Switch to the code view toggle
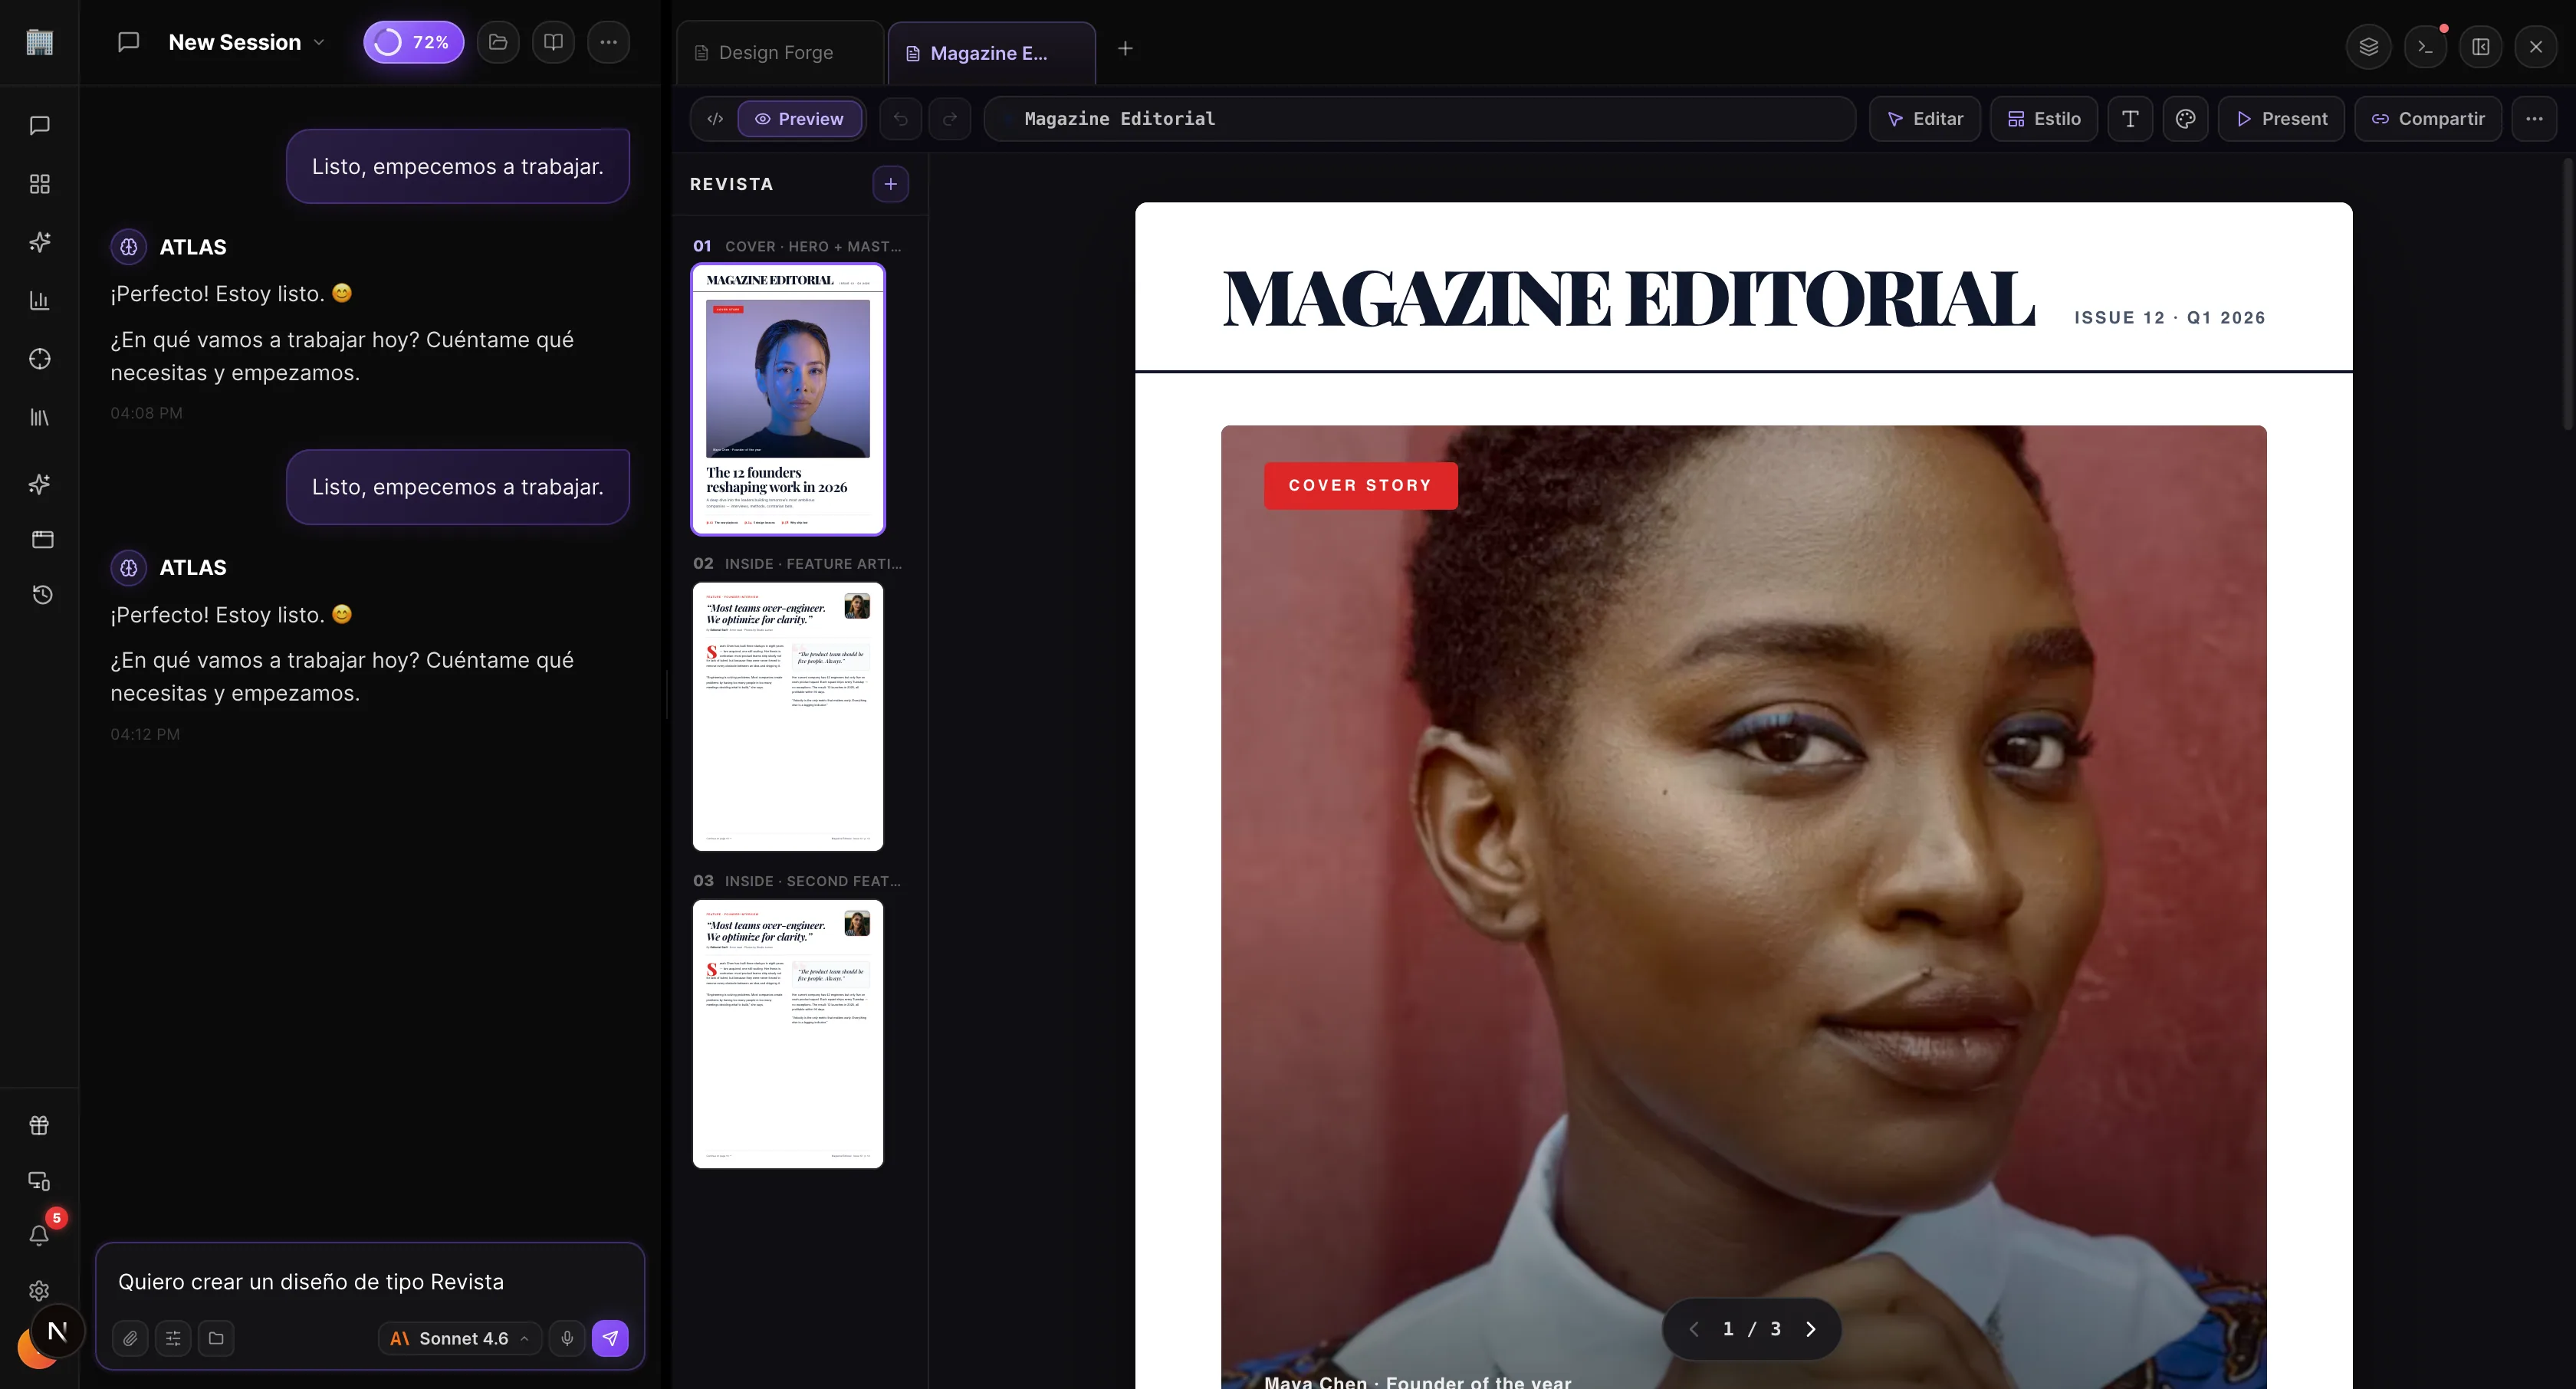Screen dimensions: 2576x1389 [x=715, y=119]
